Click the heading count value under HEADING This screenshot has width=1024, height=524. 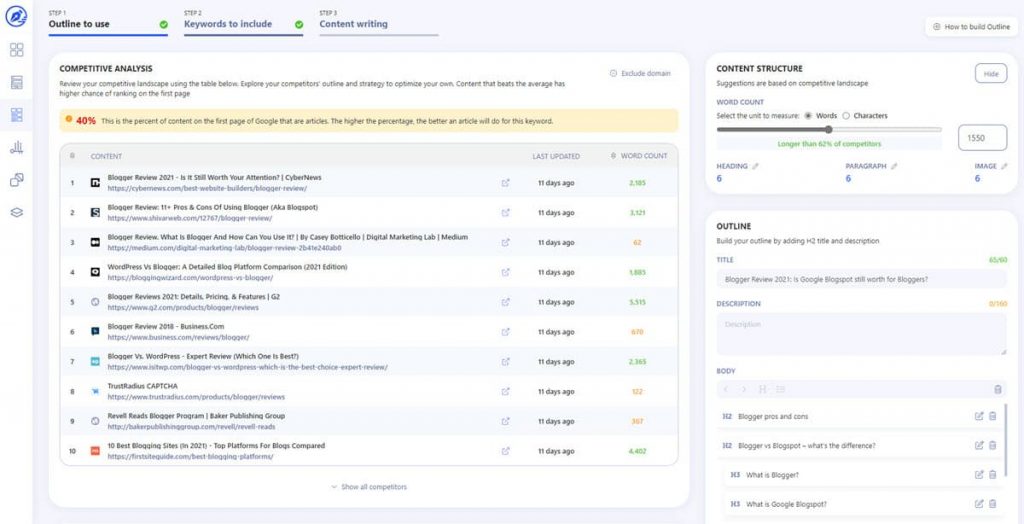(x=719, y=178)
